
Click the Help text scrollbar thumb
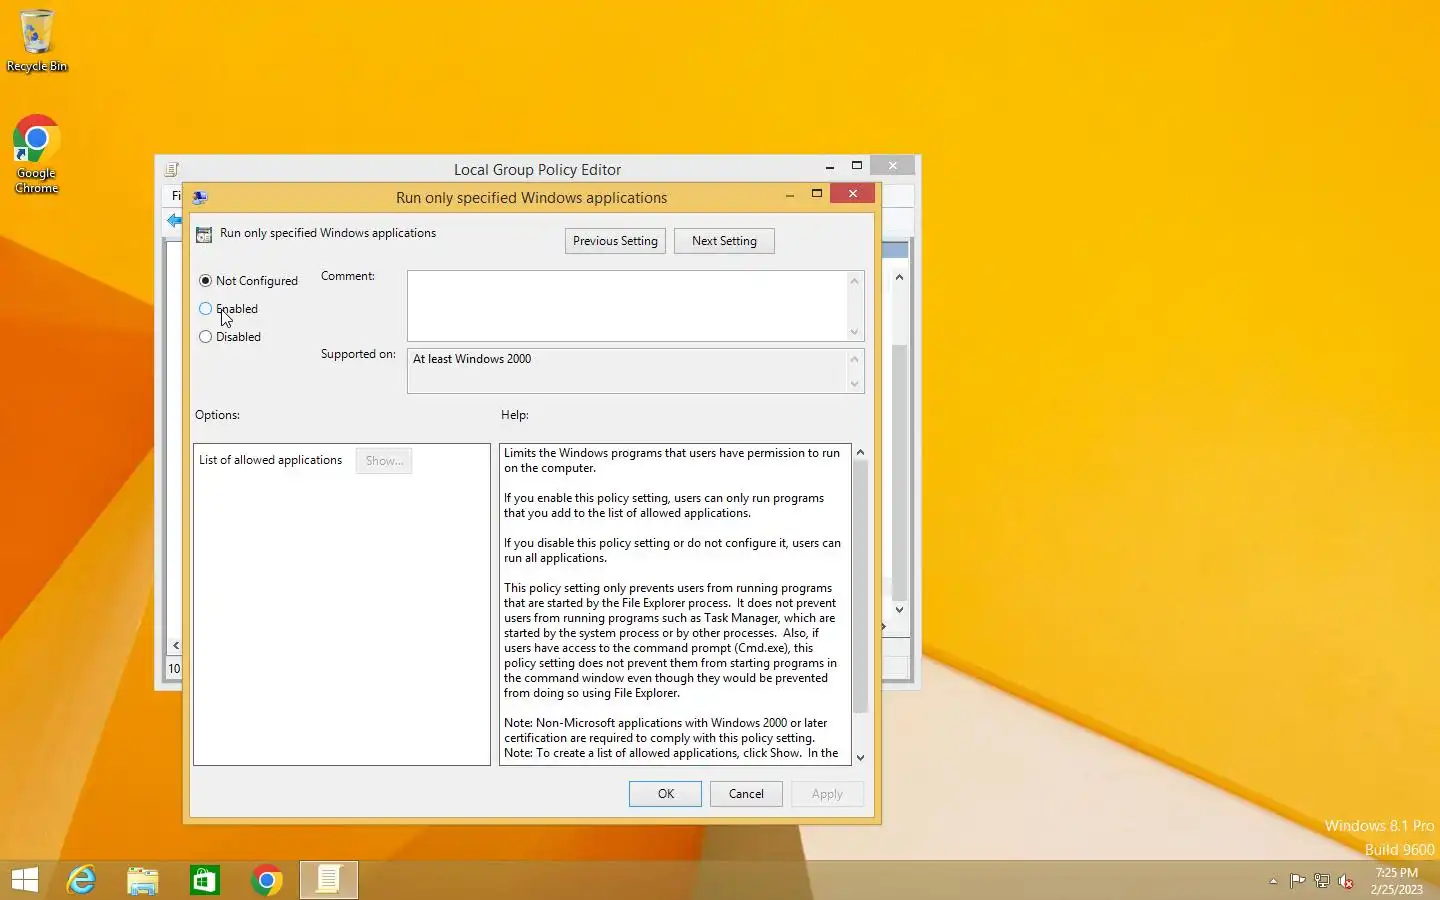click(x=860, y=587)
